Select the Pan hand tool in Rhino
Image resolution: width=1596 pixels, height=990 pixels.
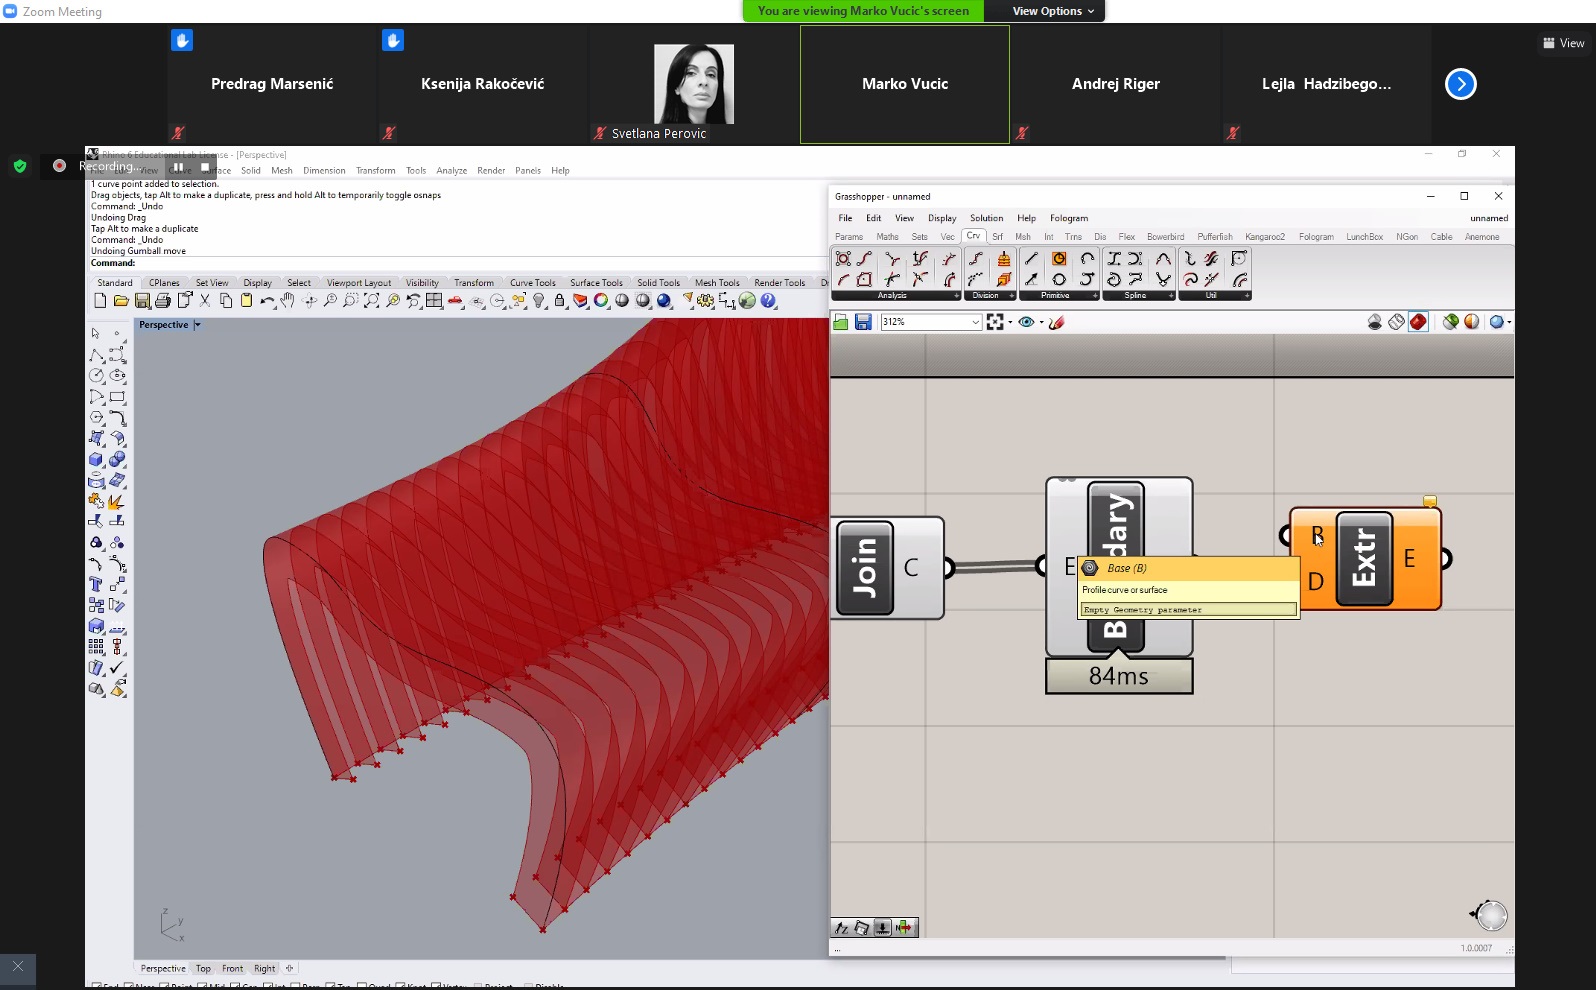tap(288, 300)
